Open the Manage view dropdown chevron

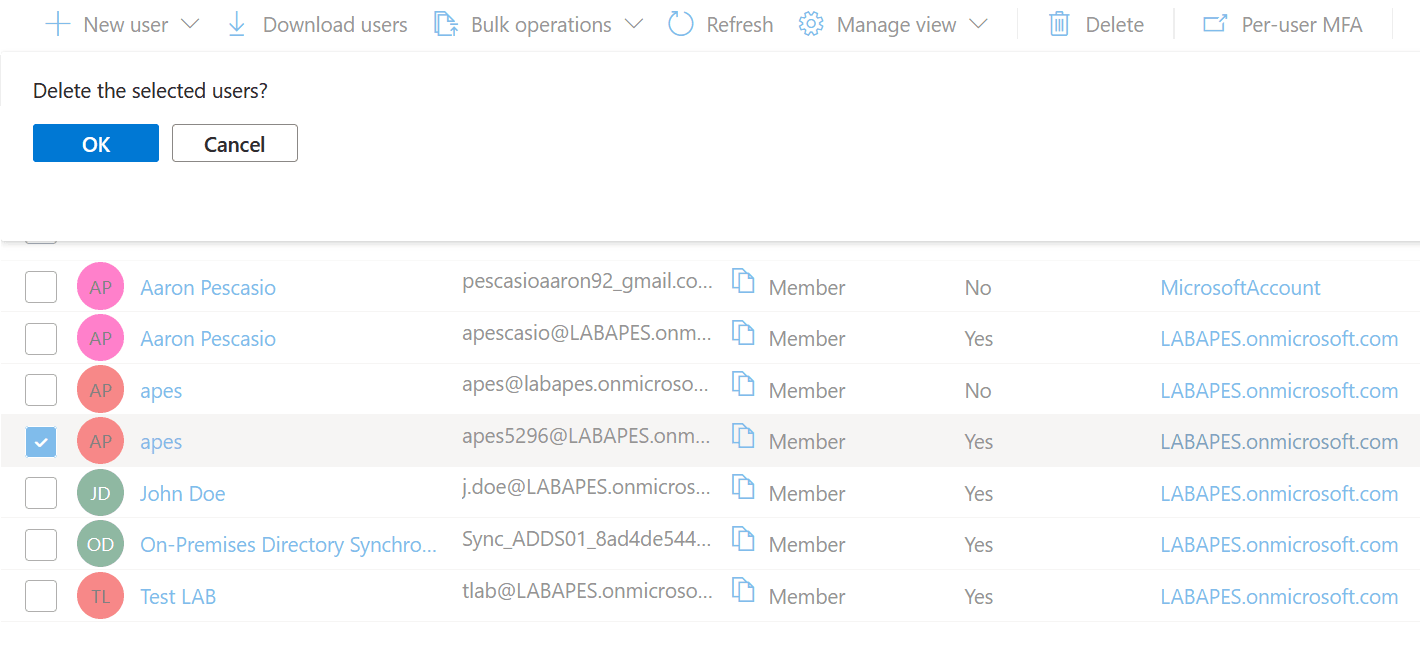pyautogui.click(x=978, y=24)
